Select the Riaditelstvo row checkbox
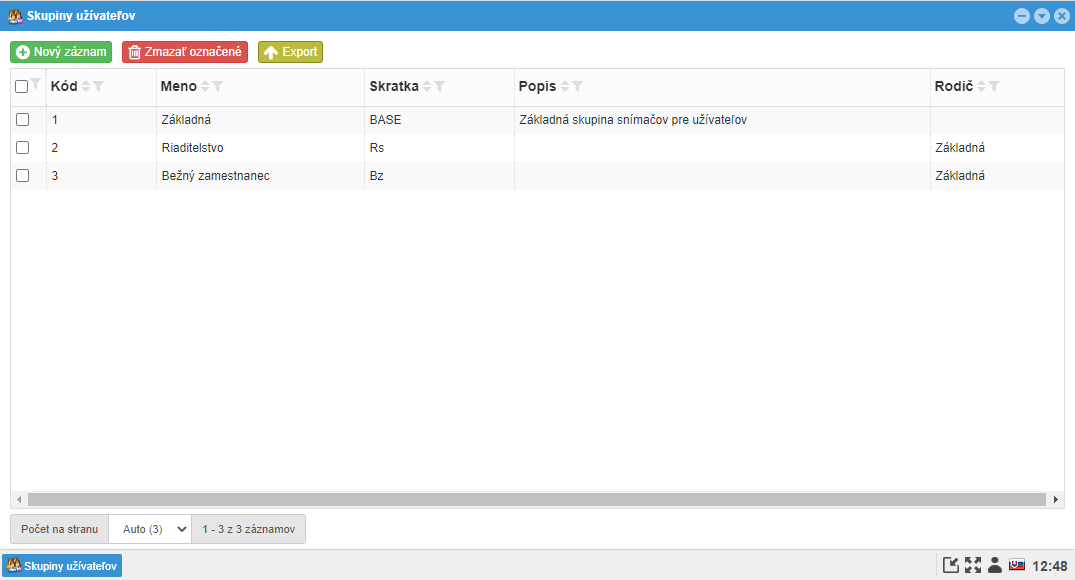The width and height of the screenshot is (1075, 580). point(23,147)
